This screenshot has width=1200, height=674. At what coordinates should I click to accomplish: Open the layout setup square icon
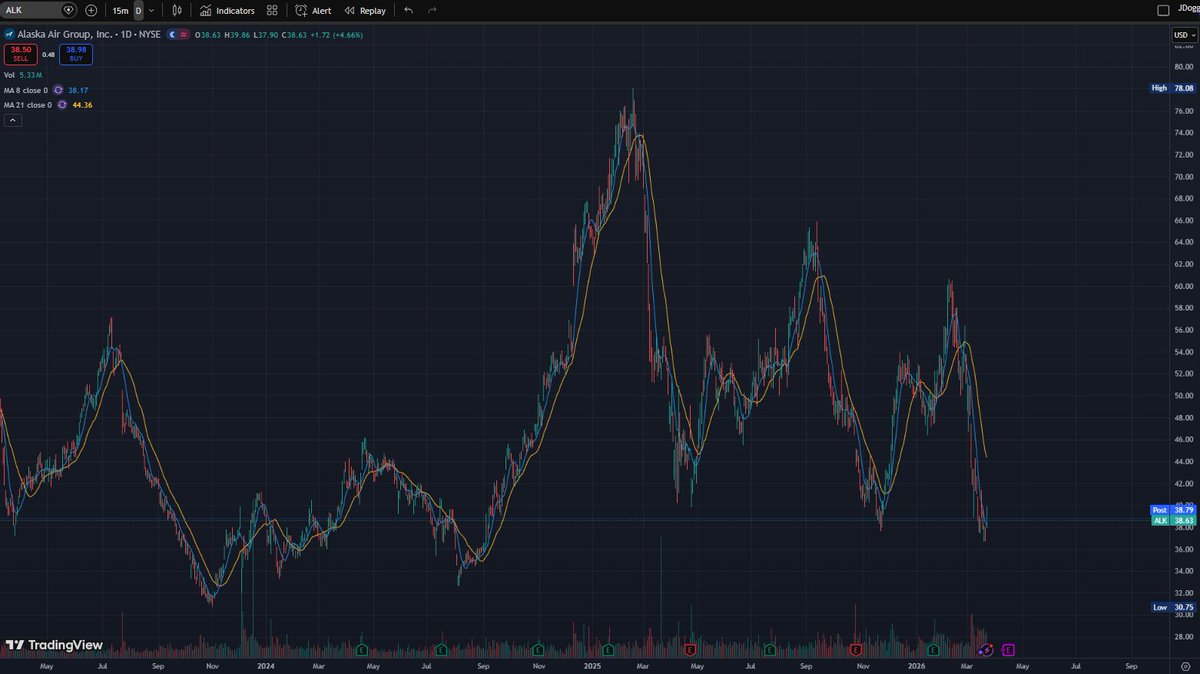point(1162,10)
